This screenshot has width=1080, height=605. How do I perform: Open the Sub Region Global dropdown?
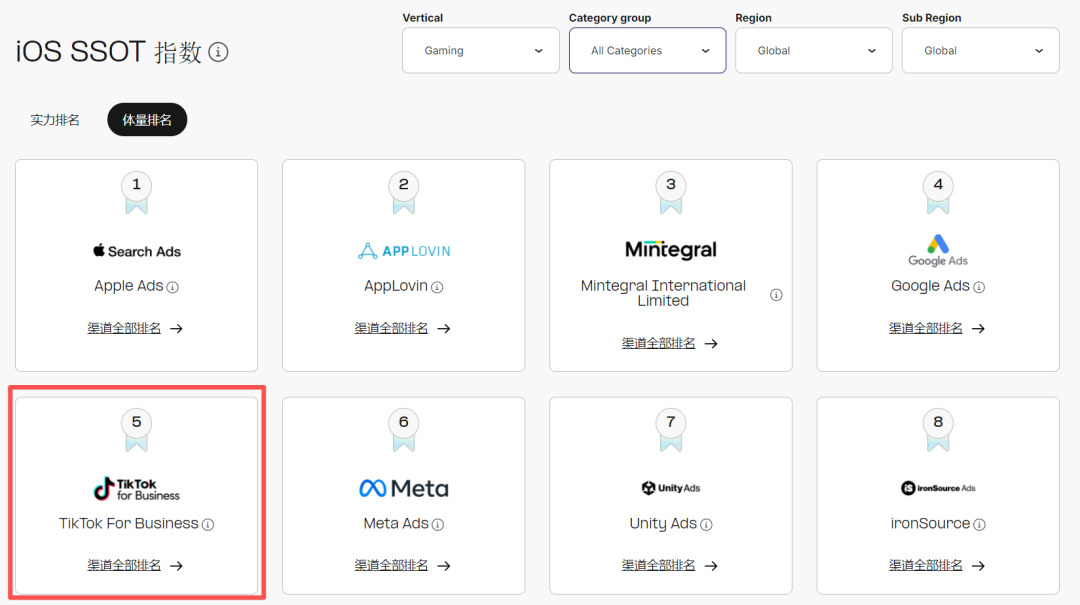(981, 50)
